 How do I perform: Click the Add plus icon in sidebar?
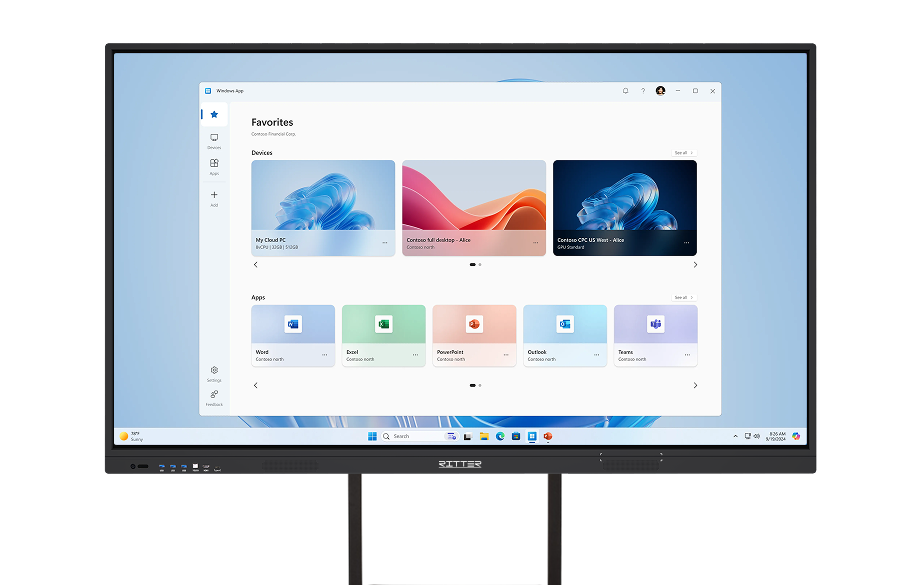pyautogui.click(x=214, y=197)
